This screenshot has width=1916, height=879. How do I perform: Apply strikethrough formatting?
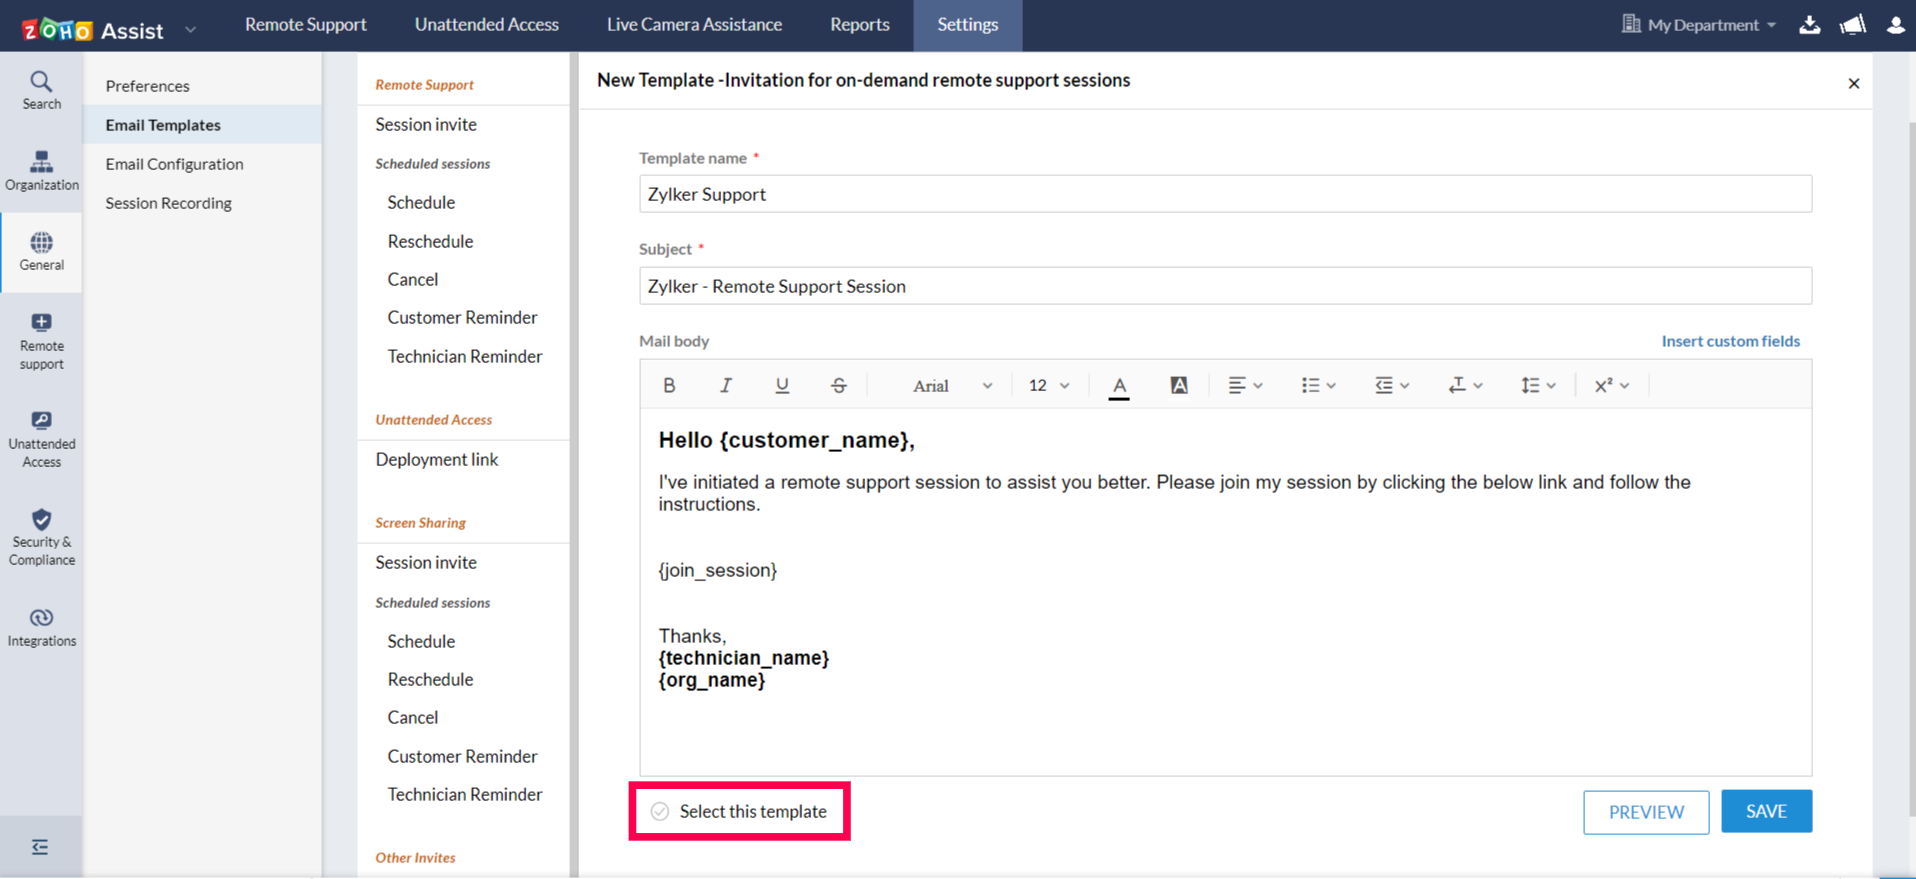coord(838,386)
